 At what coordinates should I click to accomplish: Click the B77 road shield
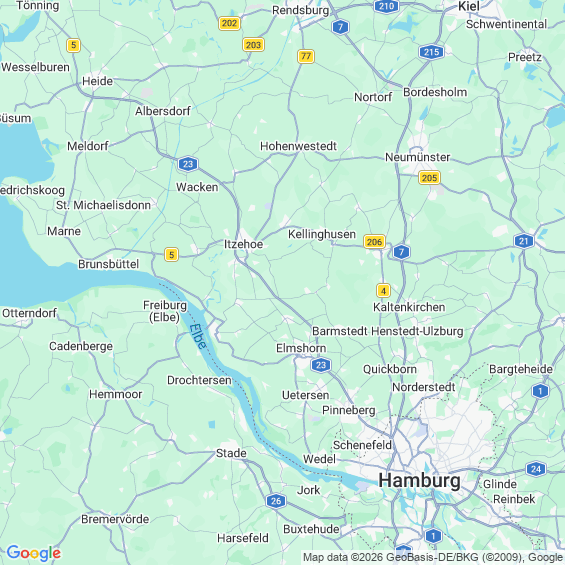pos(306,56)
